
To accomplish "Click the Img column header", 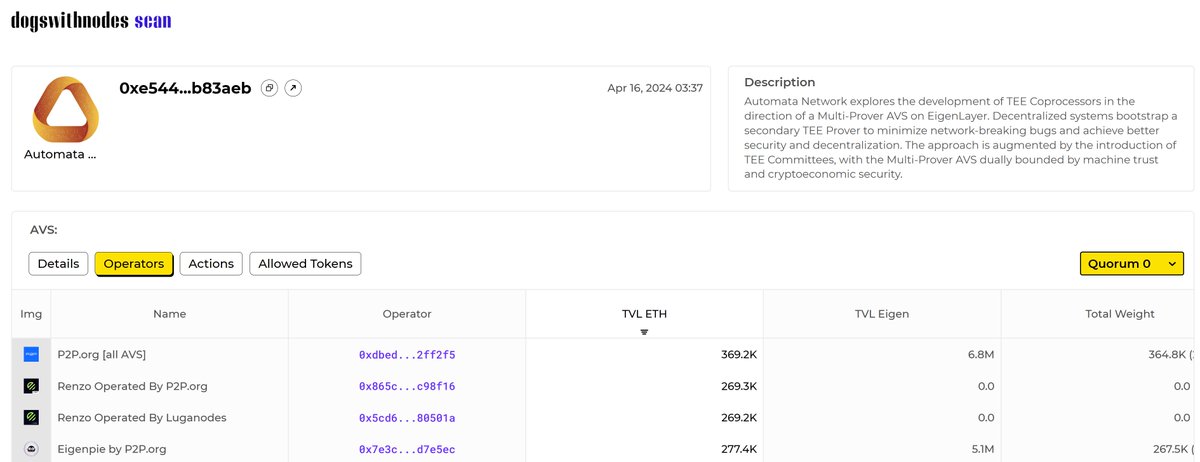I will pos(31,314).
